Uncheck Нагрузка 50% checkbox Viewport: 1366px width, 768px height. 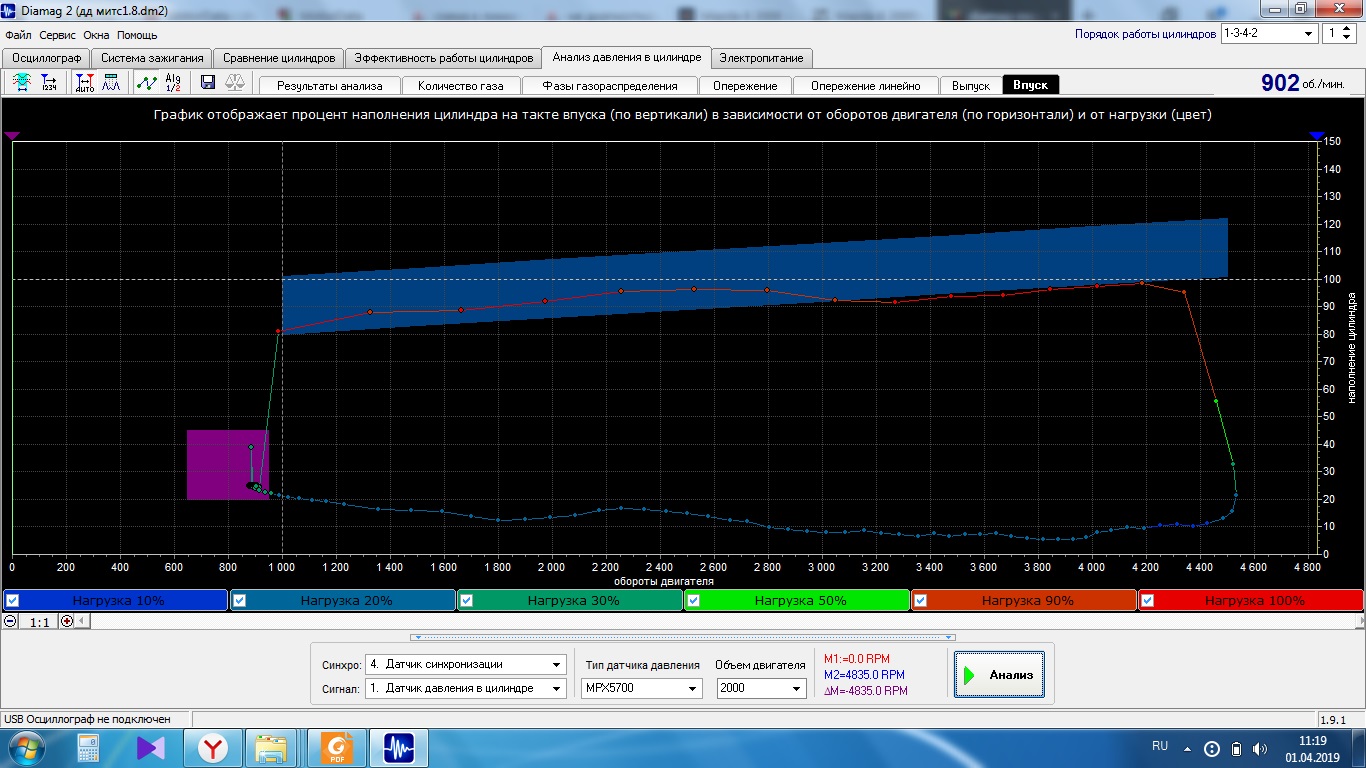click(x=694, y=600)
